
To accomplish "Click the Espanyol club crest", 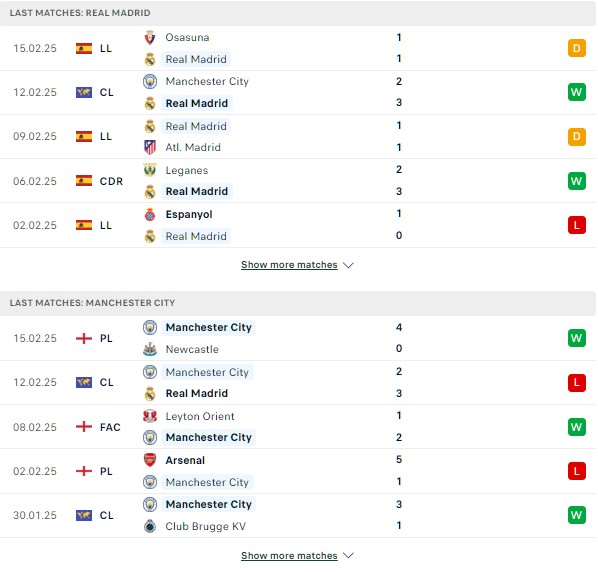I will (x=150, y=215).
